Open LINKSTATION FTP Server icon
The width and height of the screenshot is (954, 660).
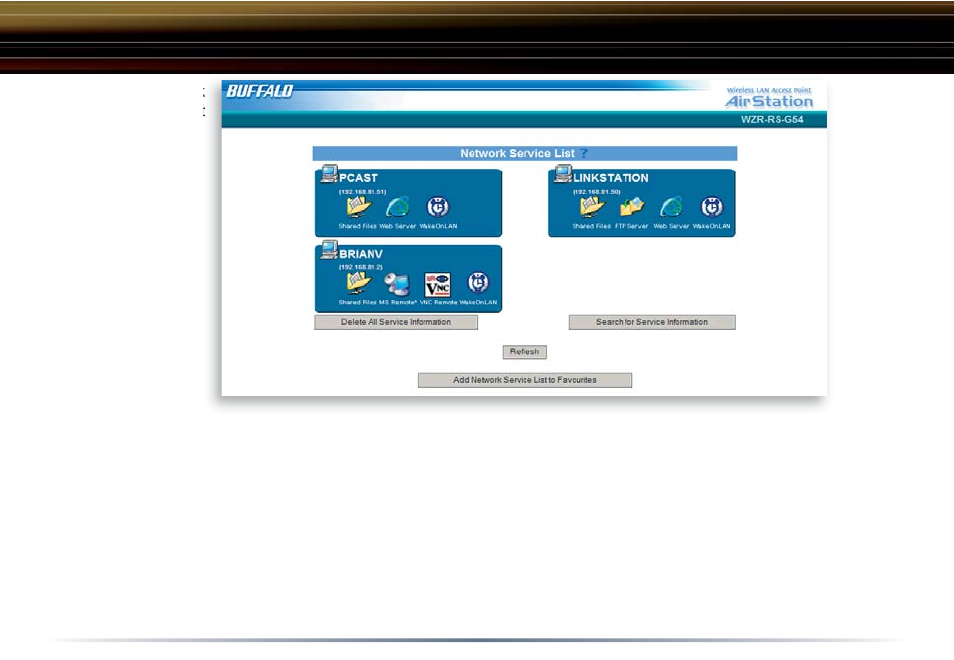tap(632, 207)
